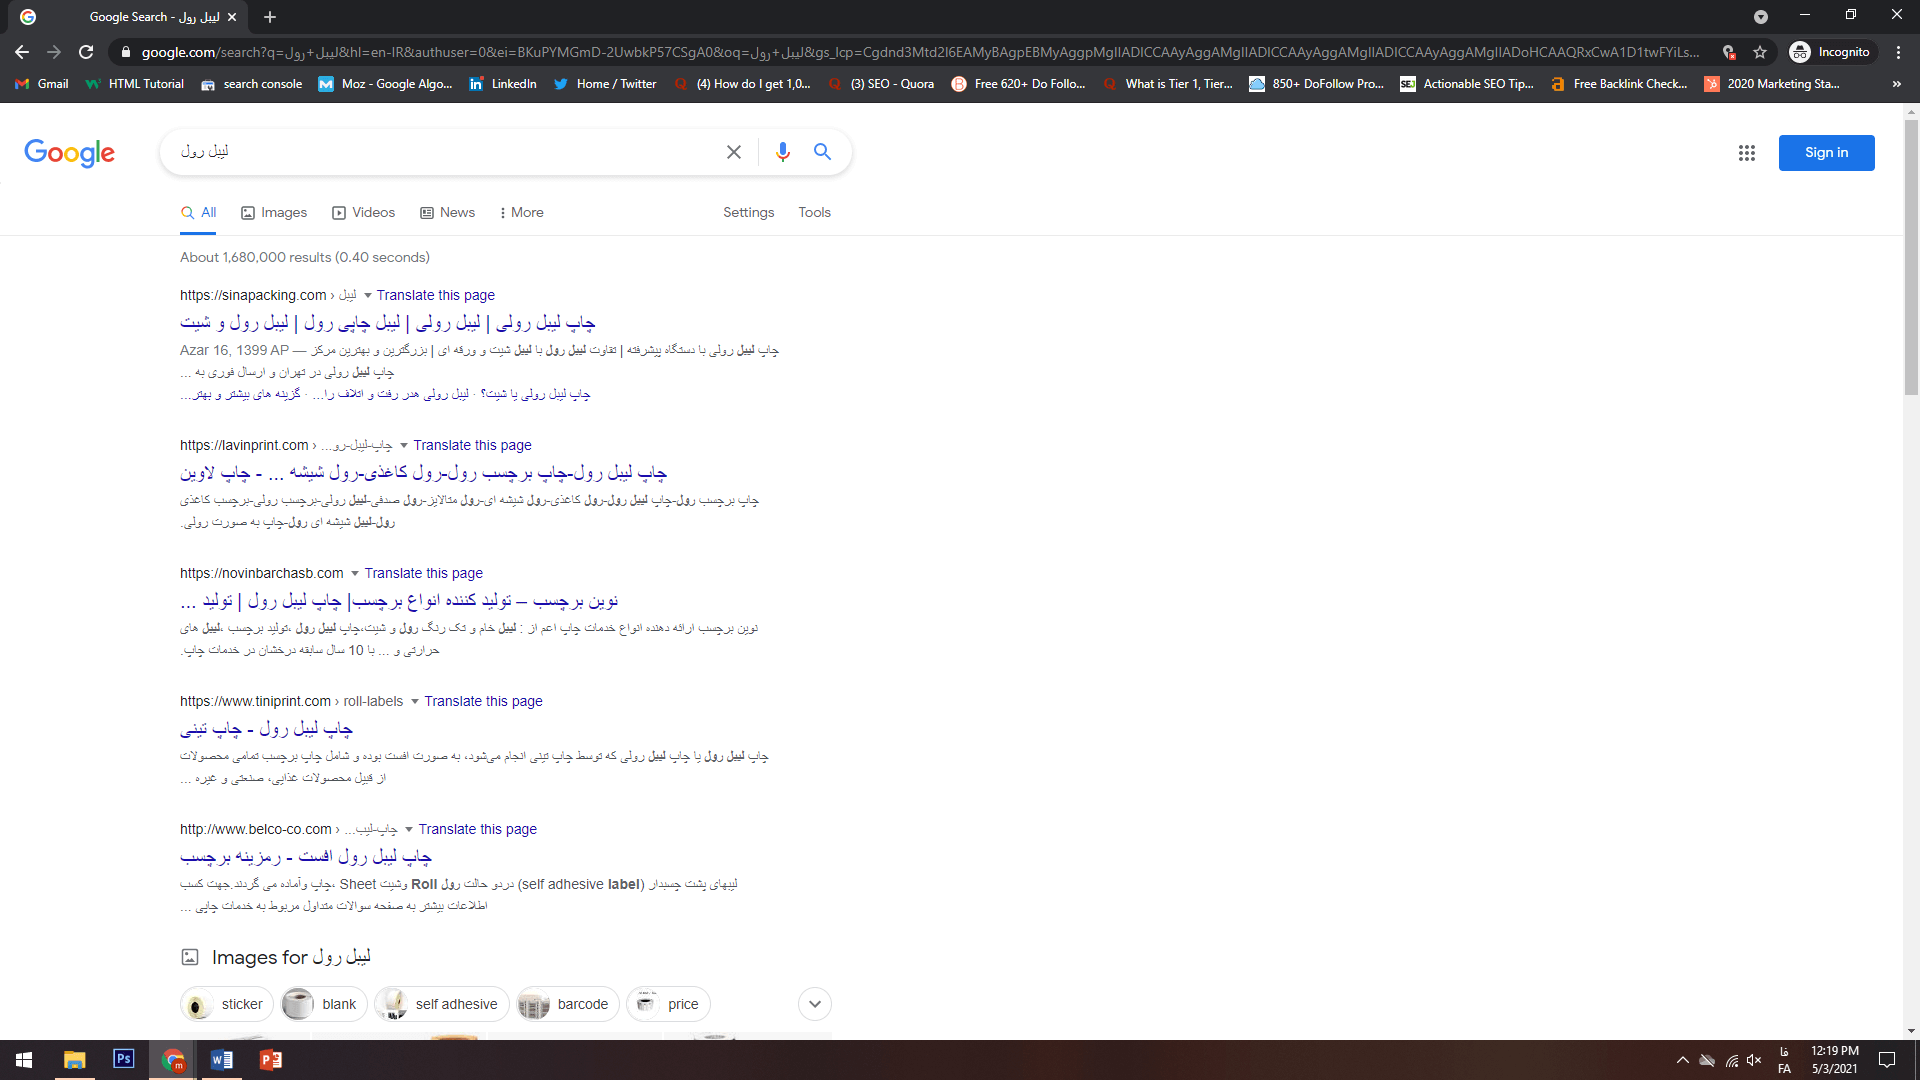This screenshot has width=1920, height=1080.
Task: Open search Settings
Action: (748, 213)
